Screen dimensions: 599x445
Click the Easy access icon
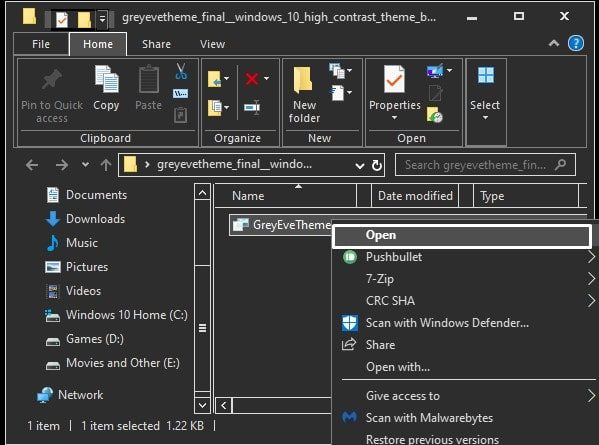click(337, 93)
